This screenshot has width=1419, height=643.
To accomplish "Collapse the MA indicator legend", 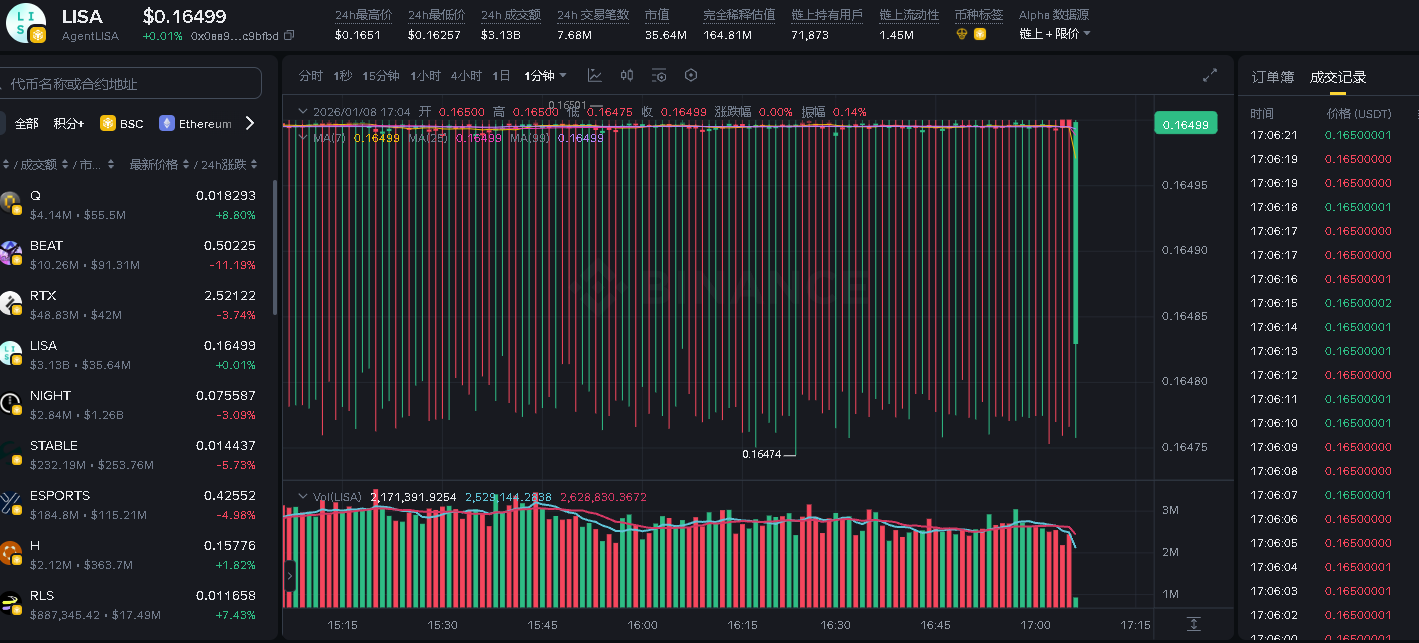I will point(302,138).
